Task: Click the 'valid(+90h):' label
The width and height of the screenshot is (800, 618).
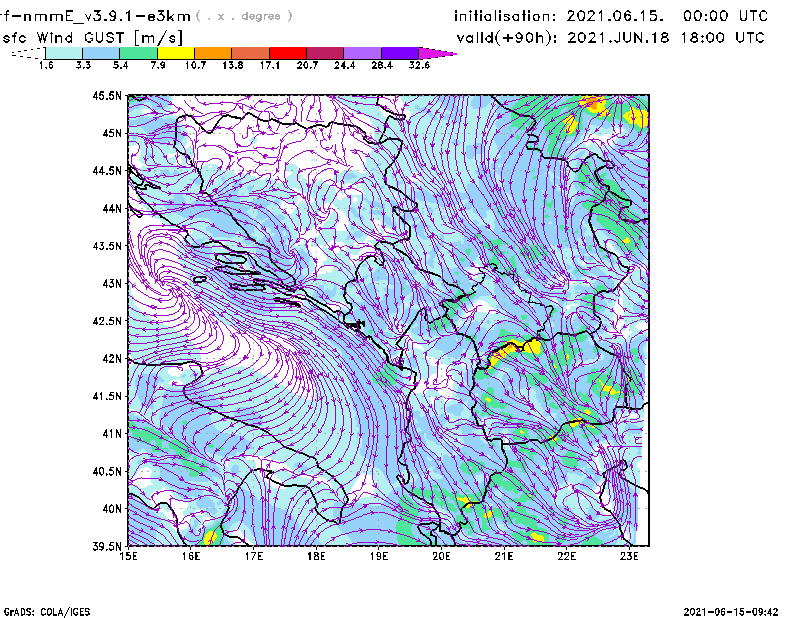Action: pos(507,38)
